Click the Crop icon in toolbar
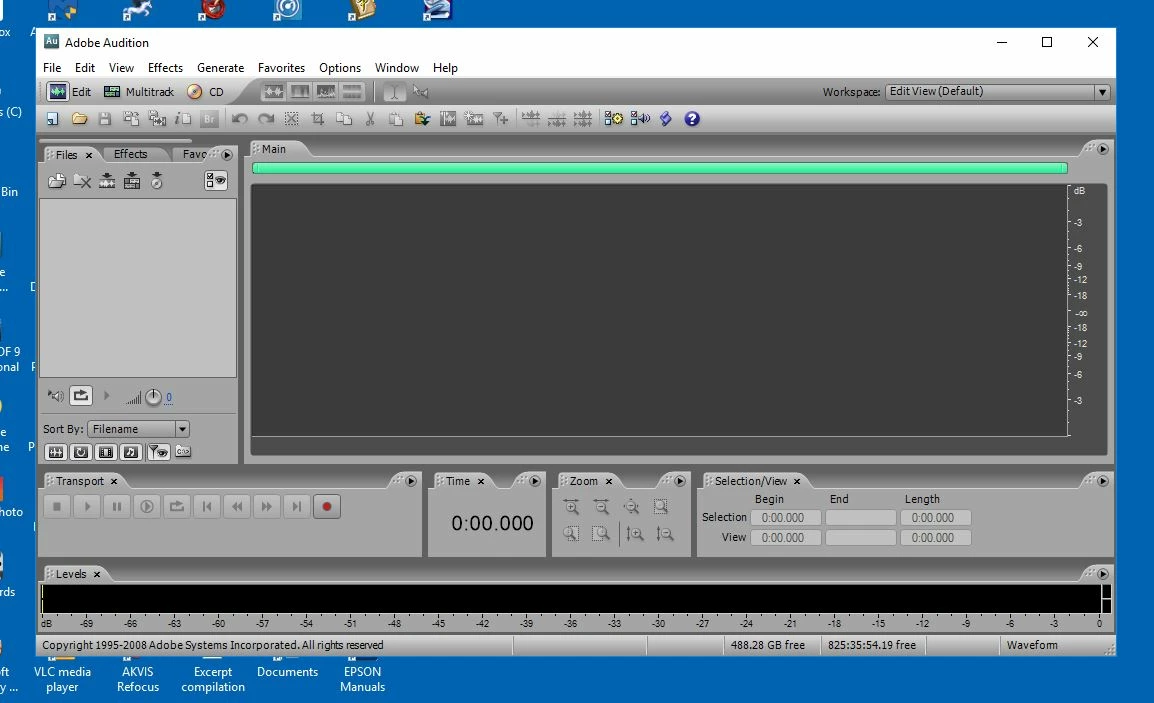This screenshot has height=703, width=1154. 318,119
